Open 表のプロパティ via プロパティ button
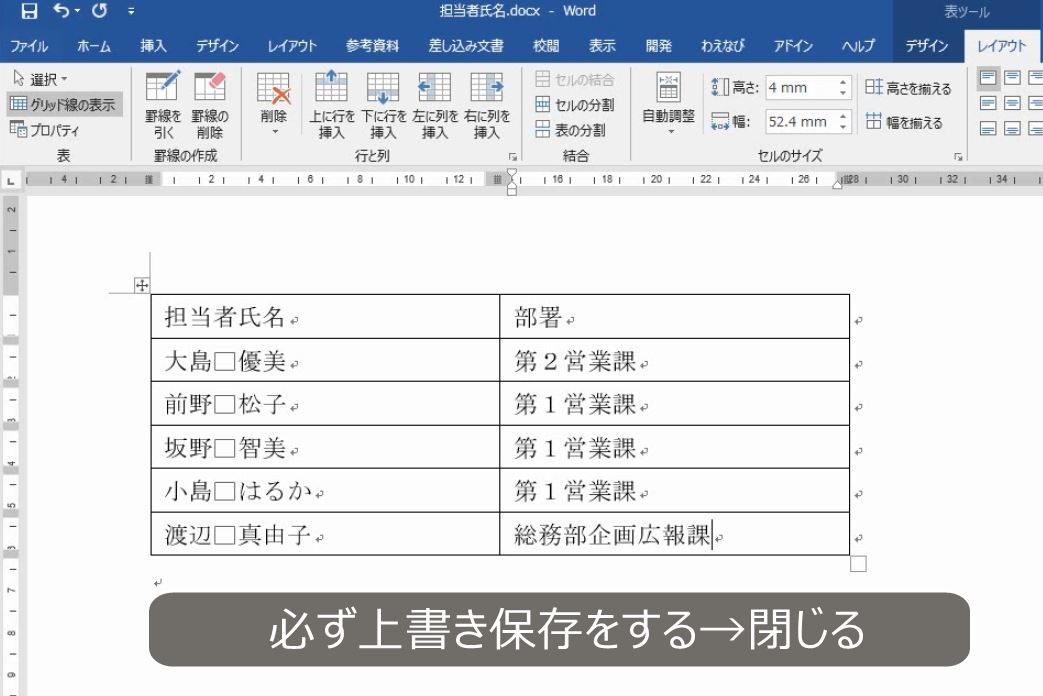Viewport: 1043px width, 696px height. coord(52,128)
